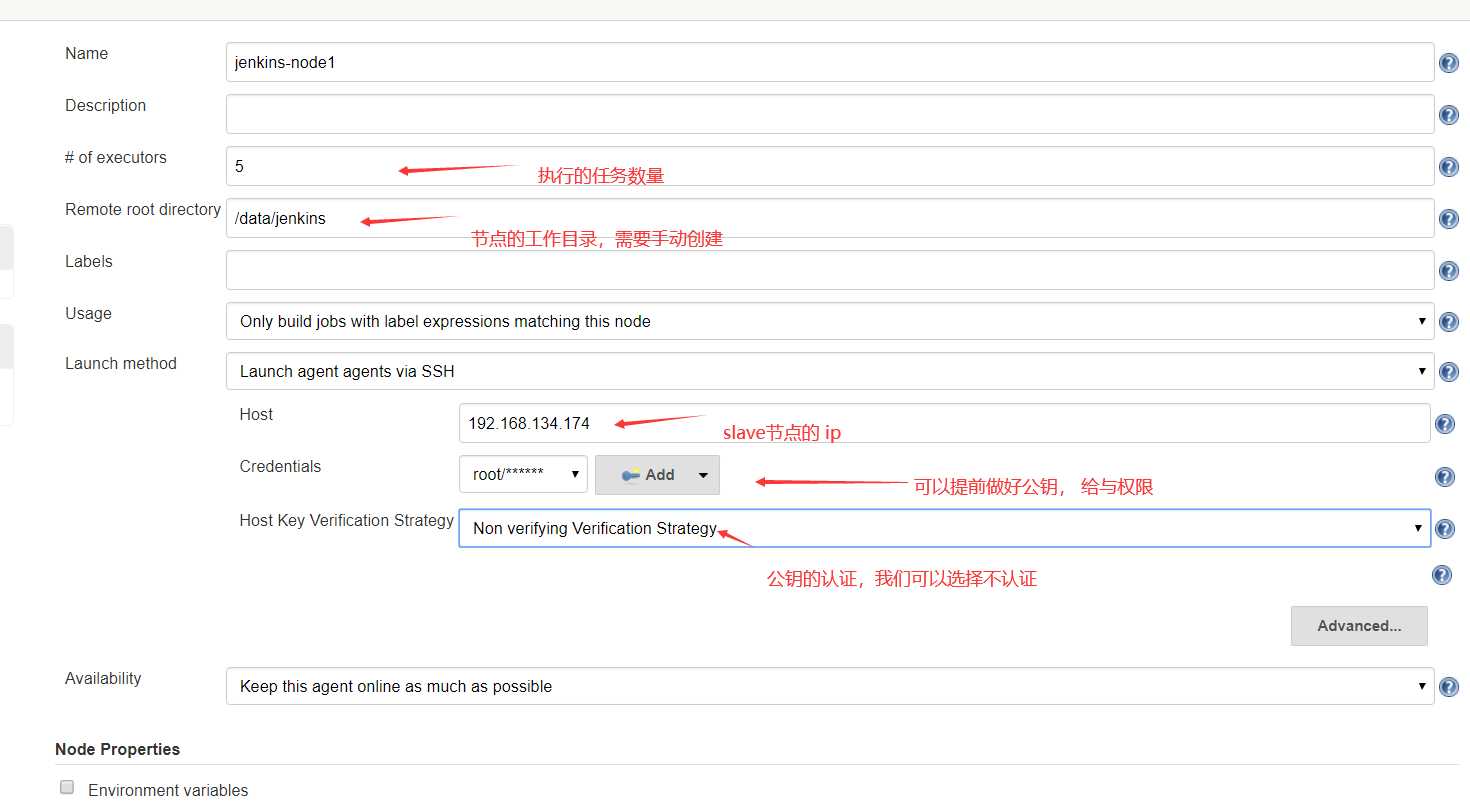Open help icon beside Labels field
This screenshot has height=807, width=1470.
tap(1448, 271)
